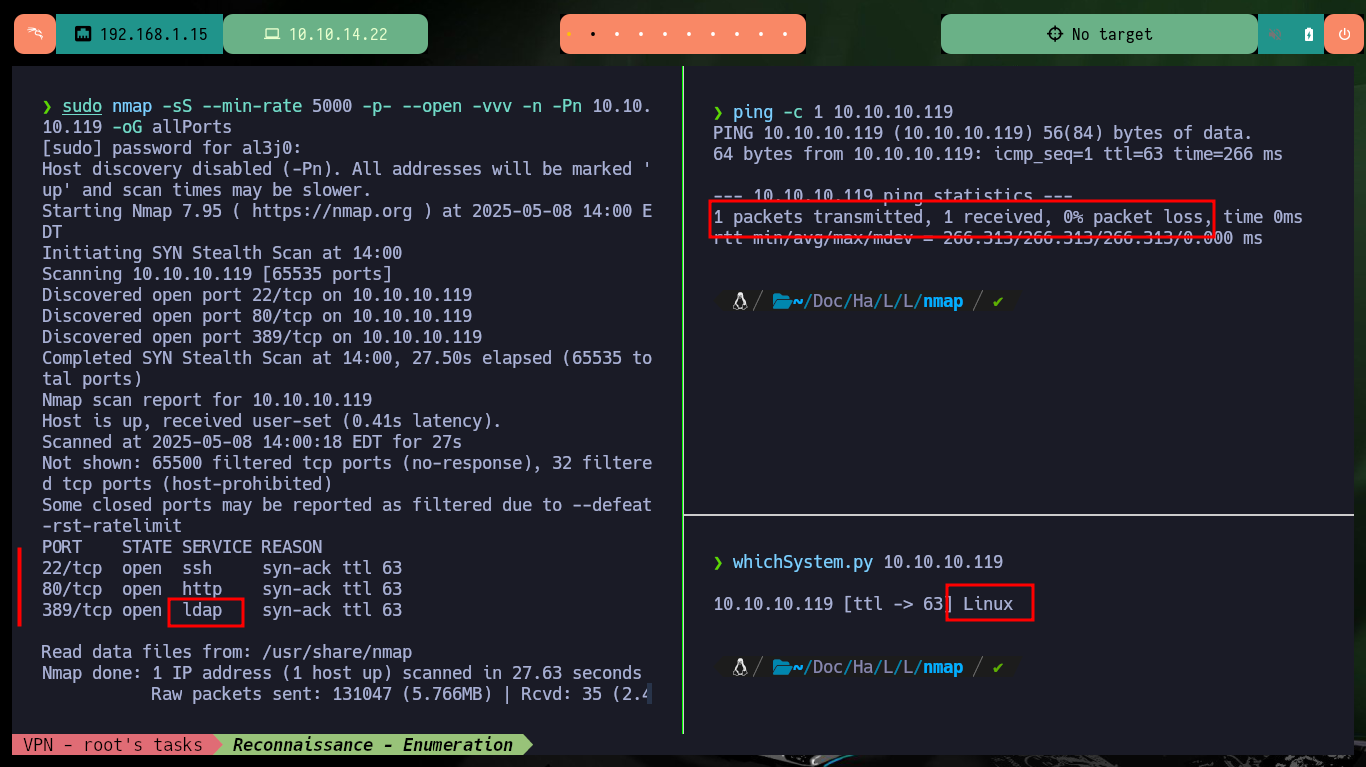Click the rtt min/avg/max/mdev line

tap(988, 238)
